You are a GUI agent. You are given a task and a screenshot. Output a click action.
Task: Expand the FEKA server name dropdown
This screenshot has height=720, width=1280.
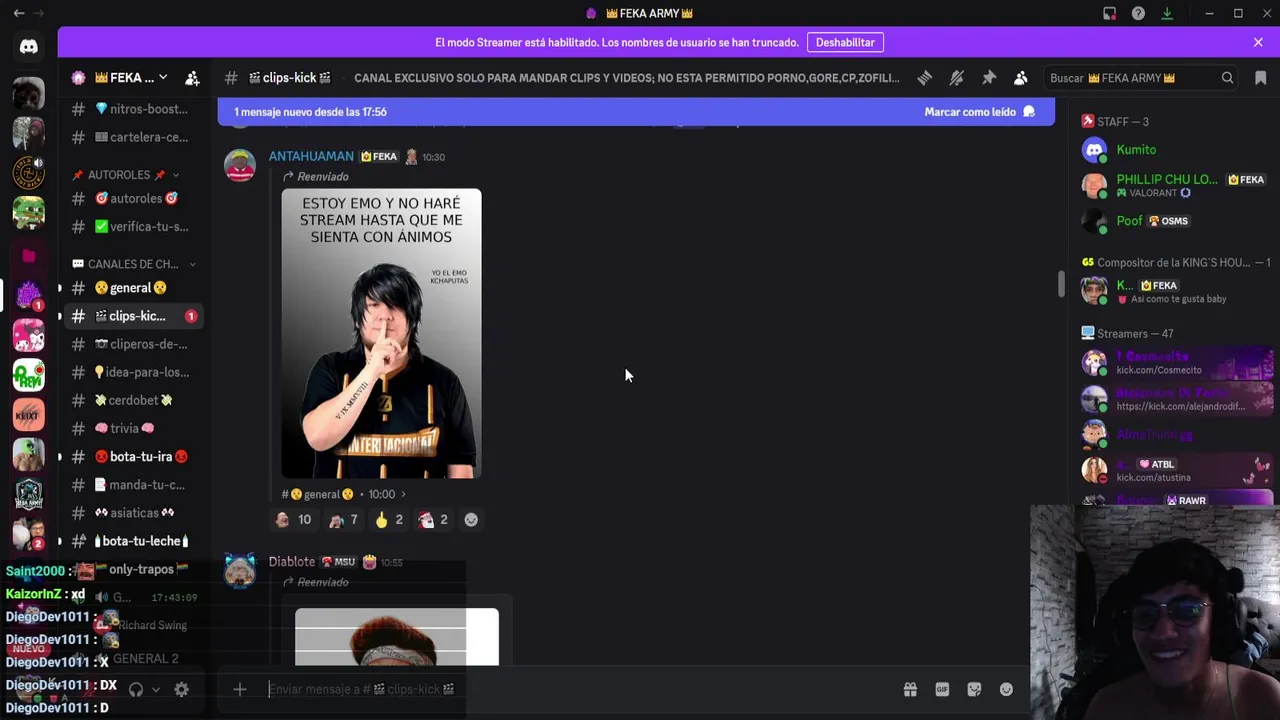(x=163, y=78)
